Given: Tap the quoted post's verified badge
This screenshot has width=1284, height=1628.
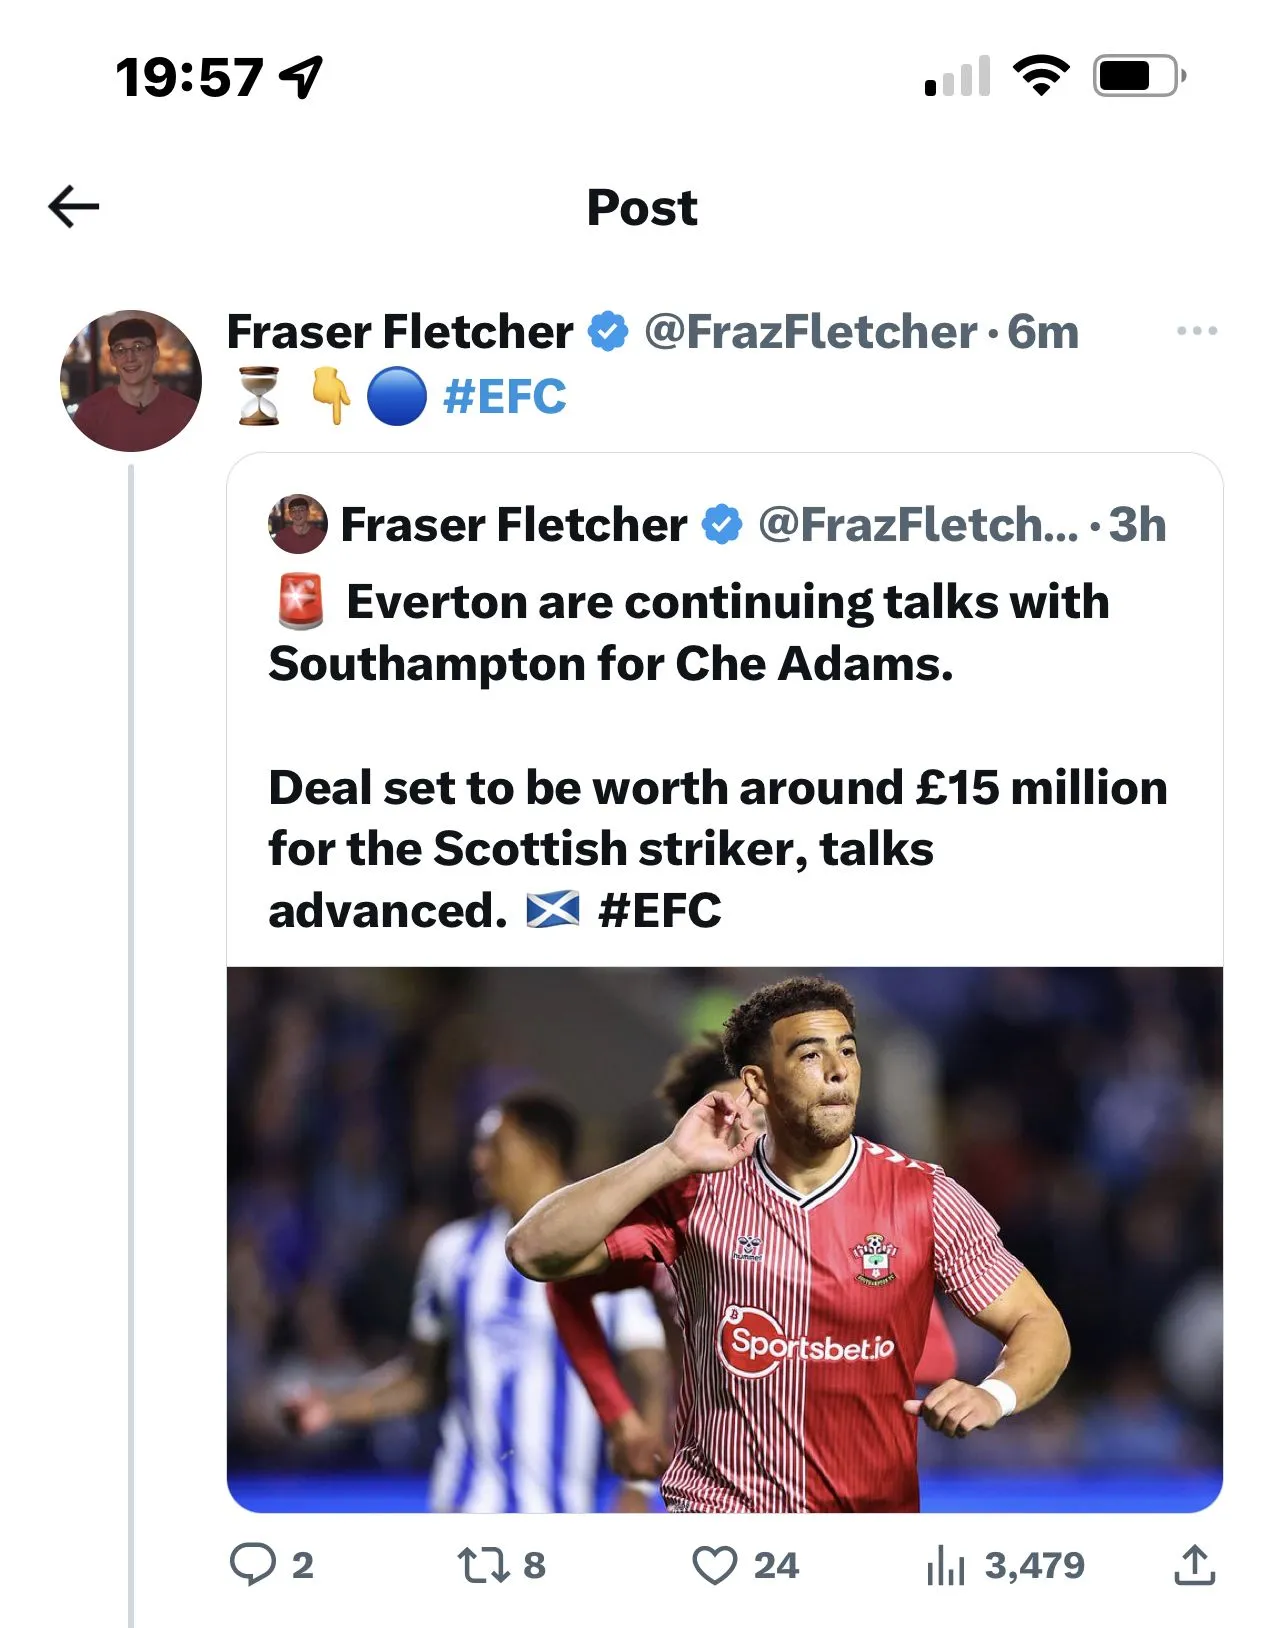Looking at the screenshot, I should (x=722, y=525).
